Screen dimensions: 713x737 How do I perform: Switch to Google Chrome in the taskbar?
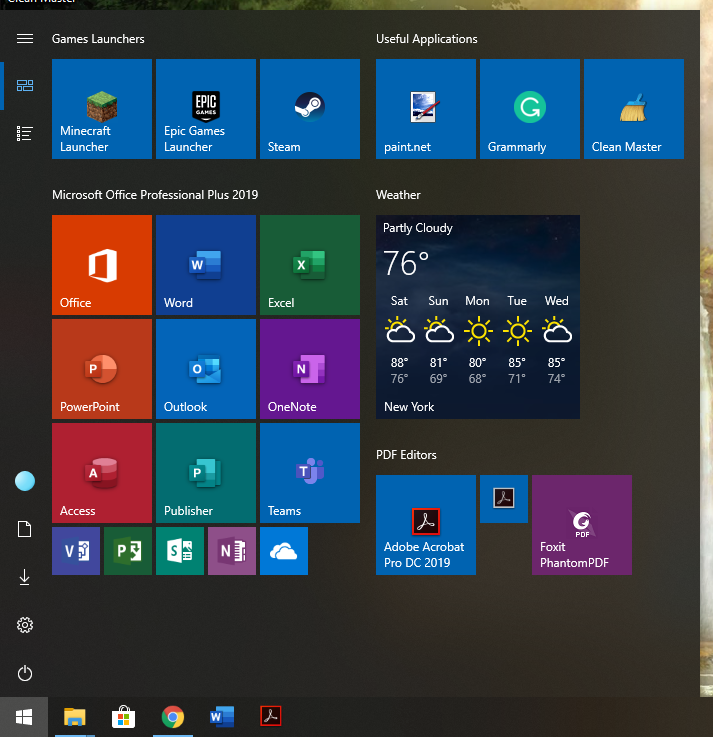[x=172, y=717]
